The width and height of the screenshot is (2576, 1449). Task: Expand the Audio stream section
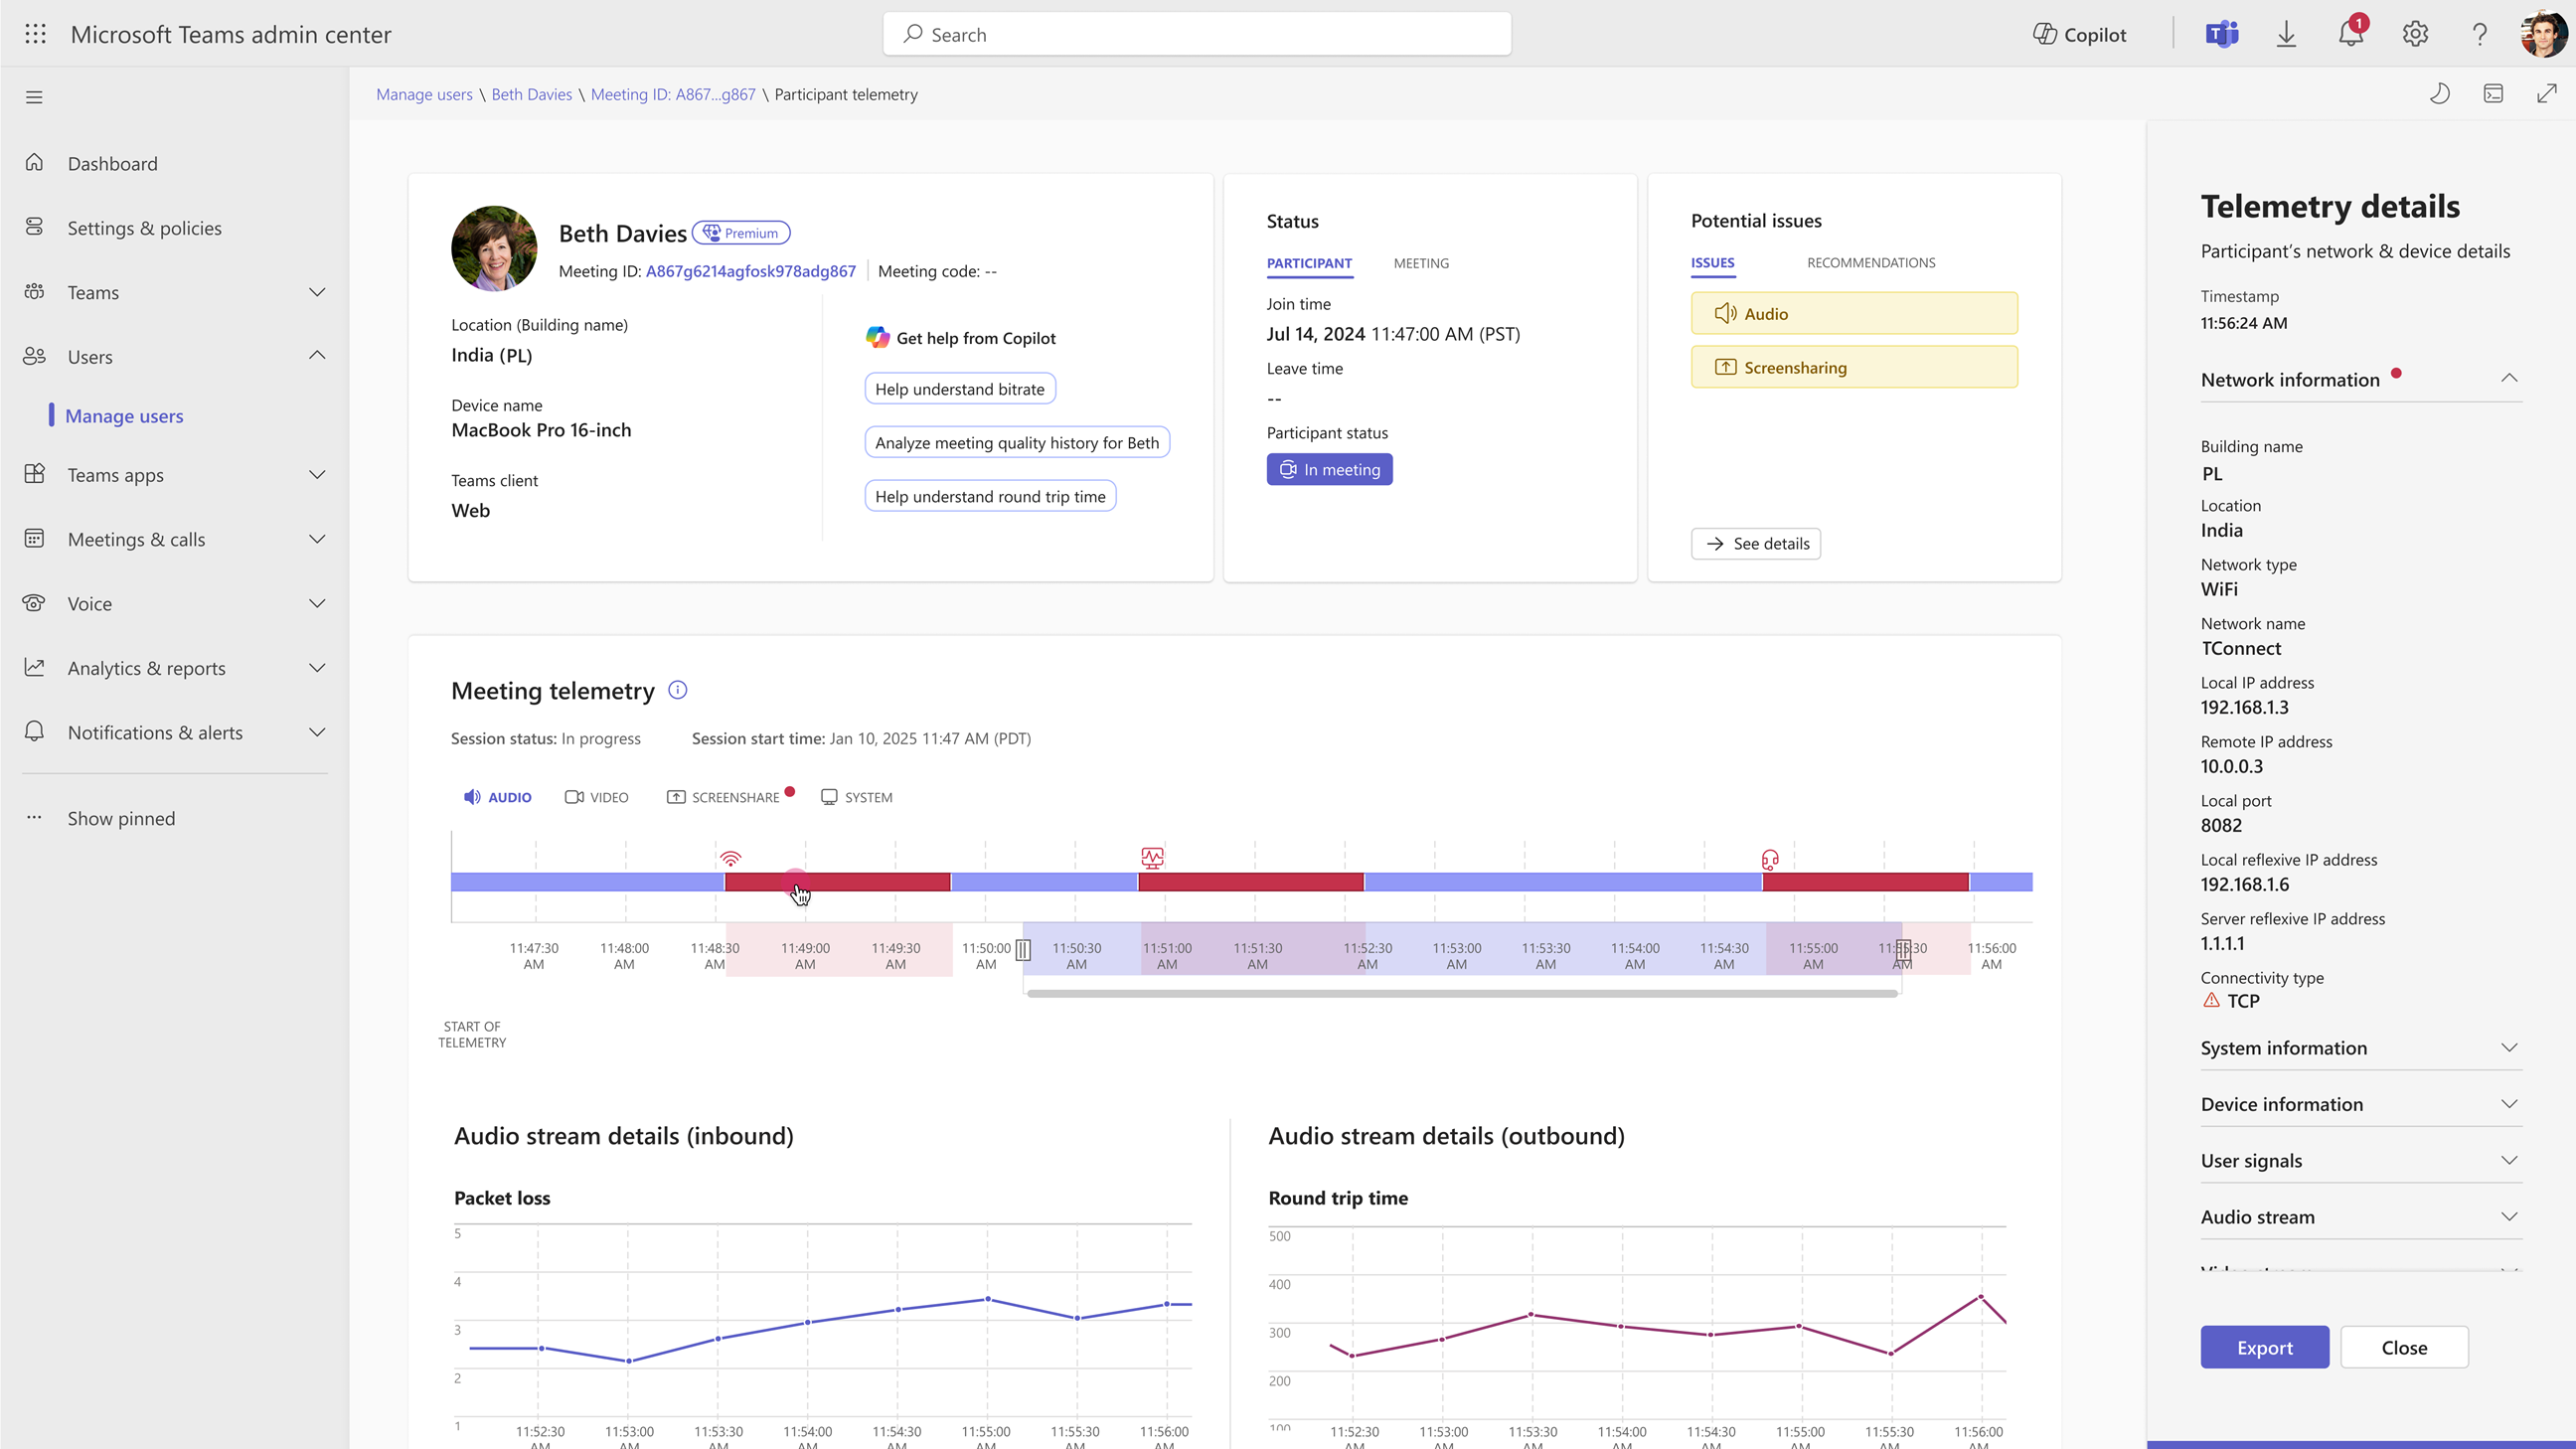[x=2360, y=1217]
